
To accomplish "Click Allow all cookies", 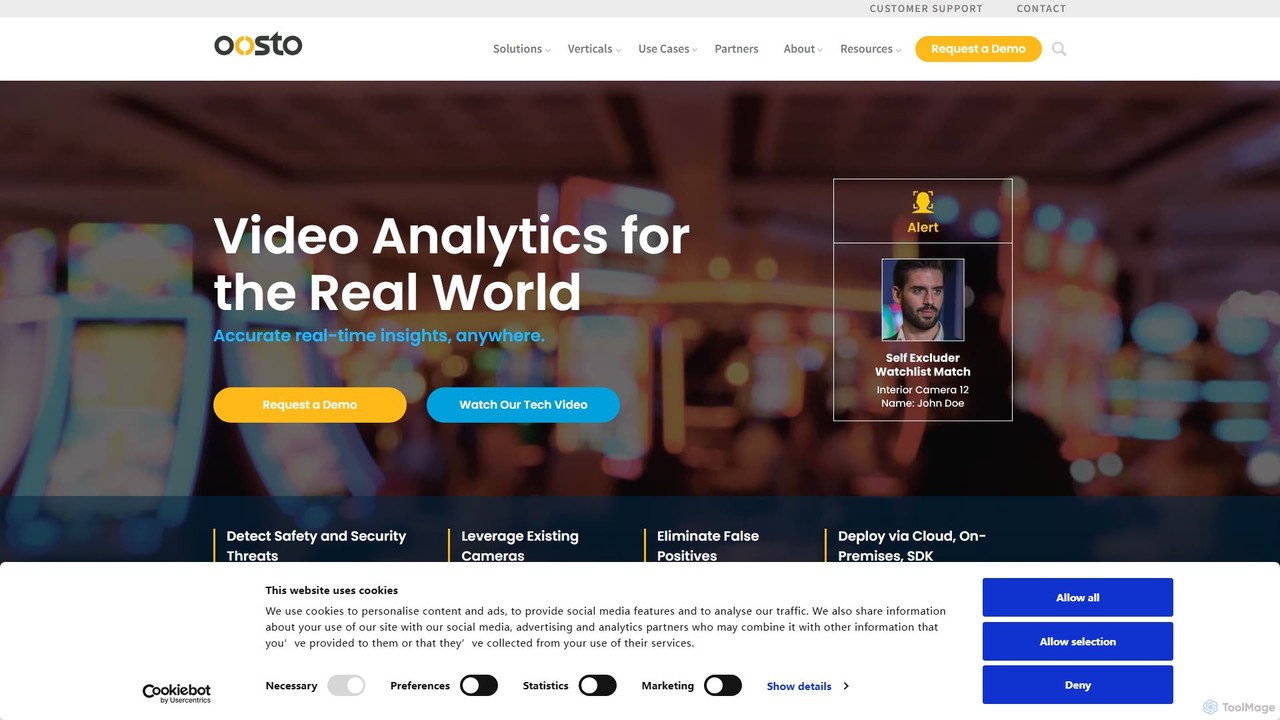I will coord(1077,597).
